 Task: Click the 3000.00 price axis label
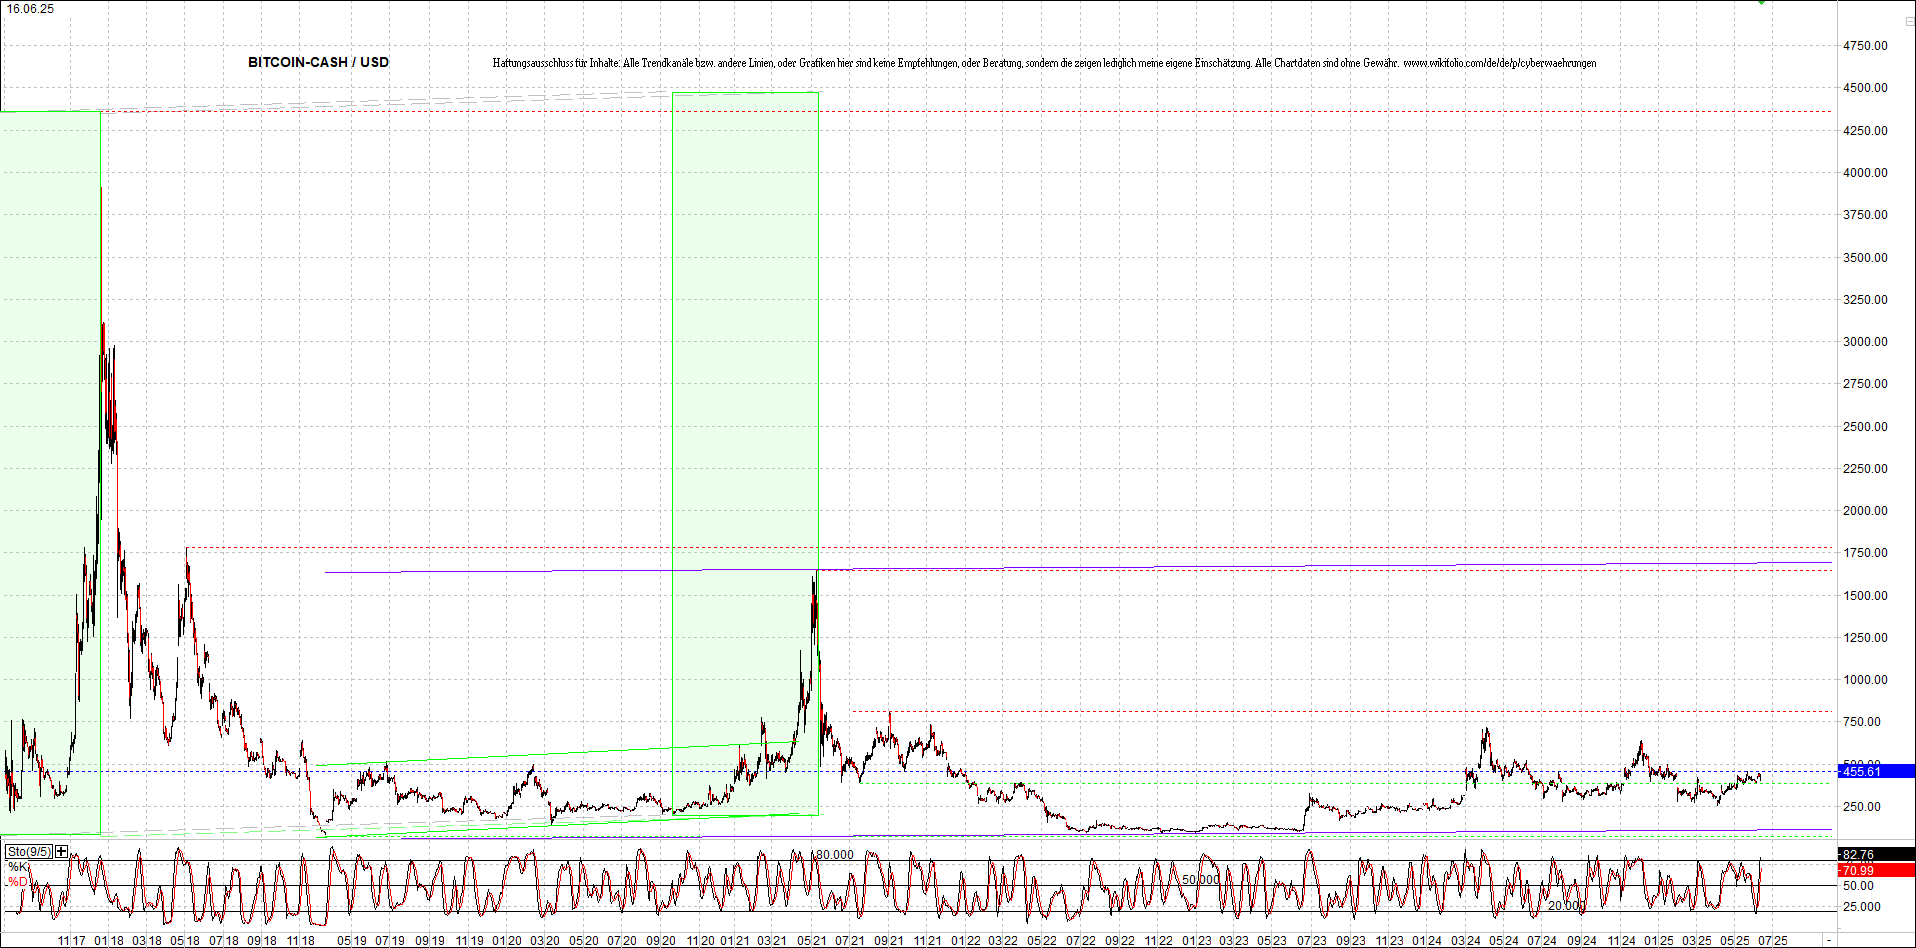pyautogui.click(x=1865, y=342)
